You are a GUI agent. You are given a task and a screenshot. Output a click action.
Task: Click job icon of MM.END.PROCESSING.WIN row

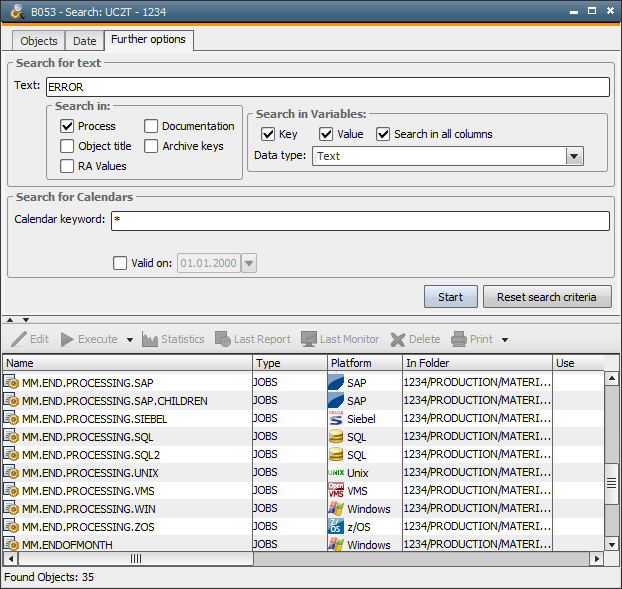click(x=12, y=508)
